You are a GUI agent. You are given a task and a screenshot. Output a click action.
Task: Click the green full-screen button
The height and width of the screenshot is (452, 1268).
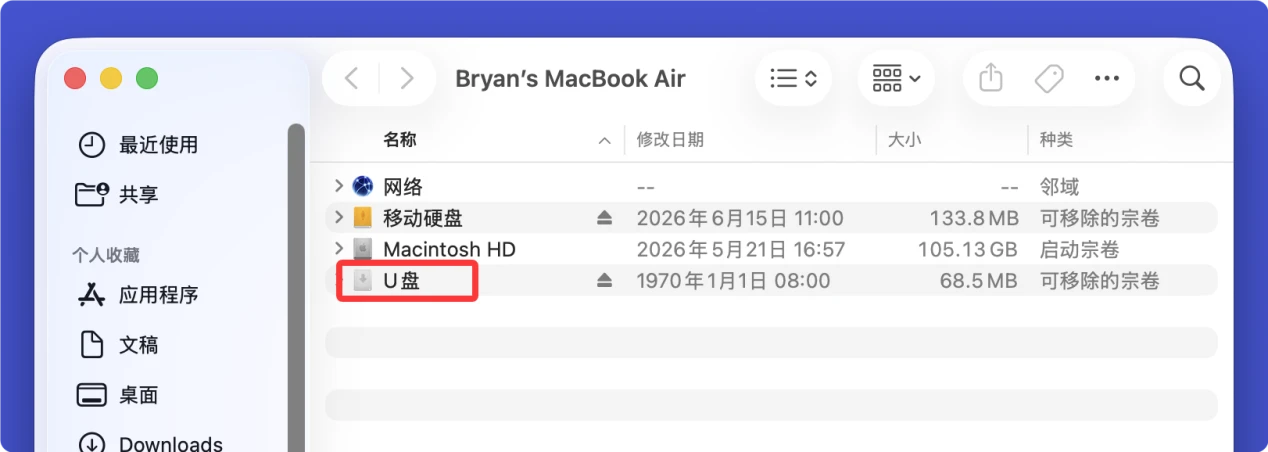[x=147, y=78]
